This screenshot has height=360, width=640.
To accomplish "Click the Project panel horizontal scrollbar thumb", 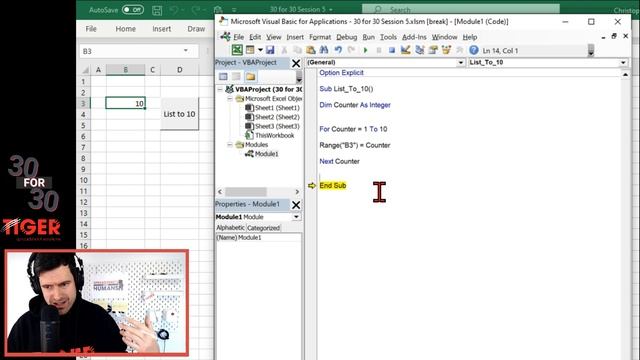I will 246,191.
